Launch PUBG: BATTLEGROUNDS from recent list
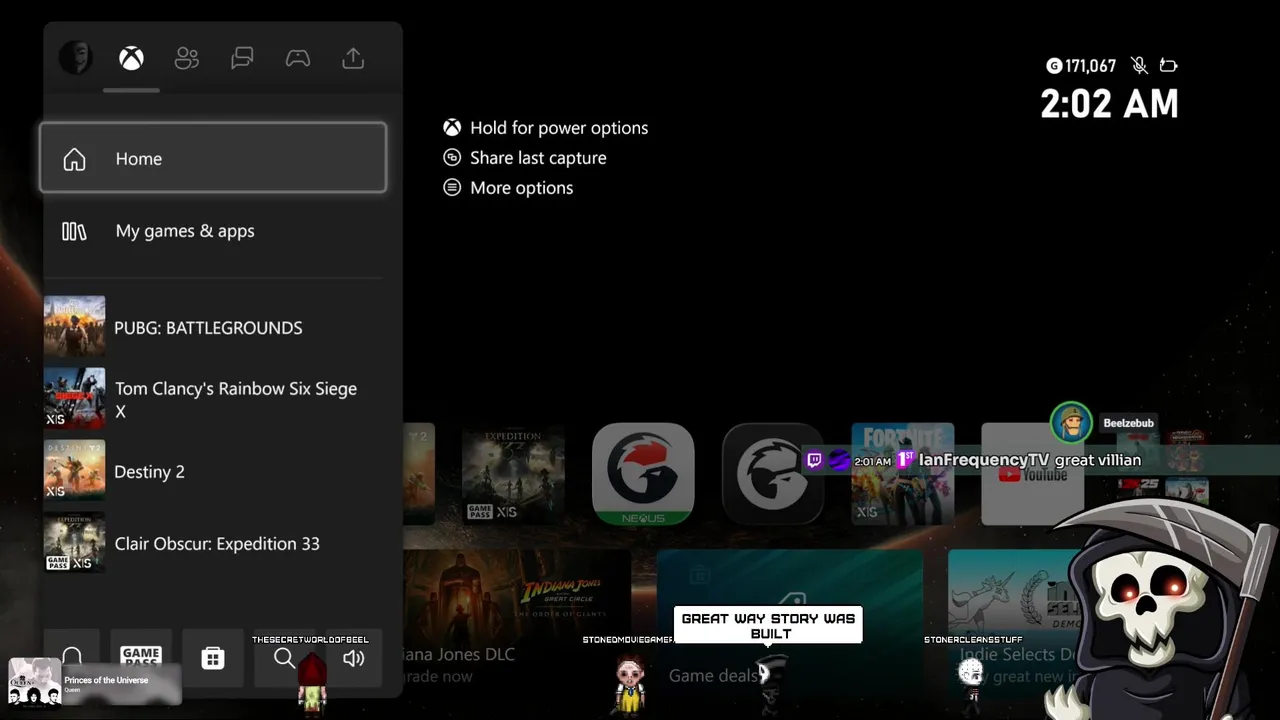The height and width of the screenshot is (720, 1280). pos(213,327)
